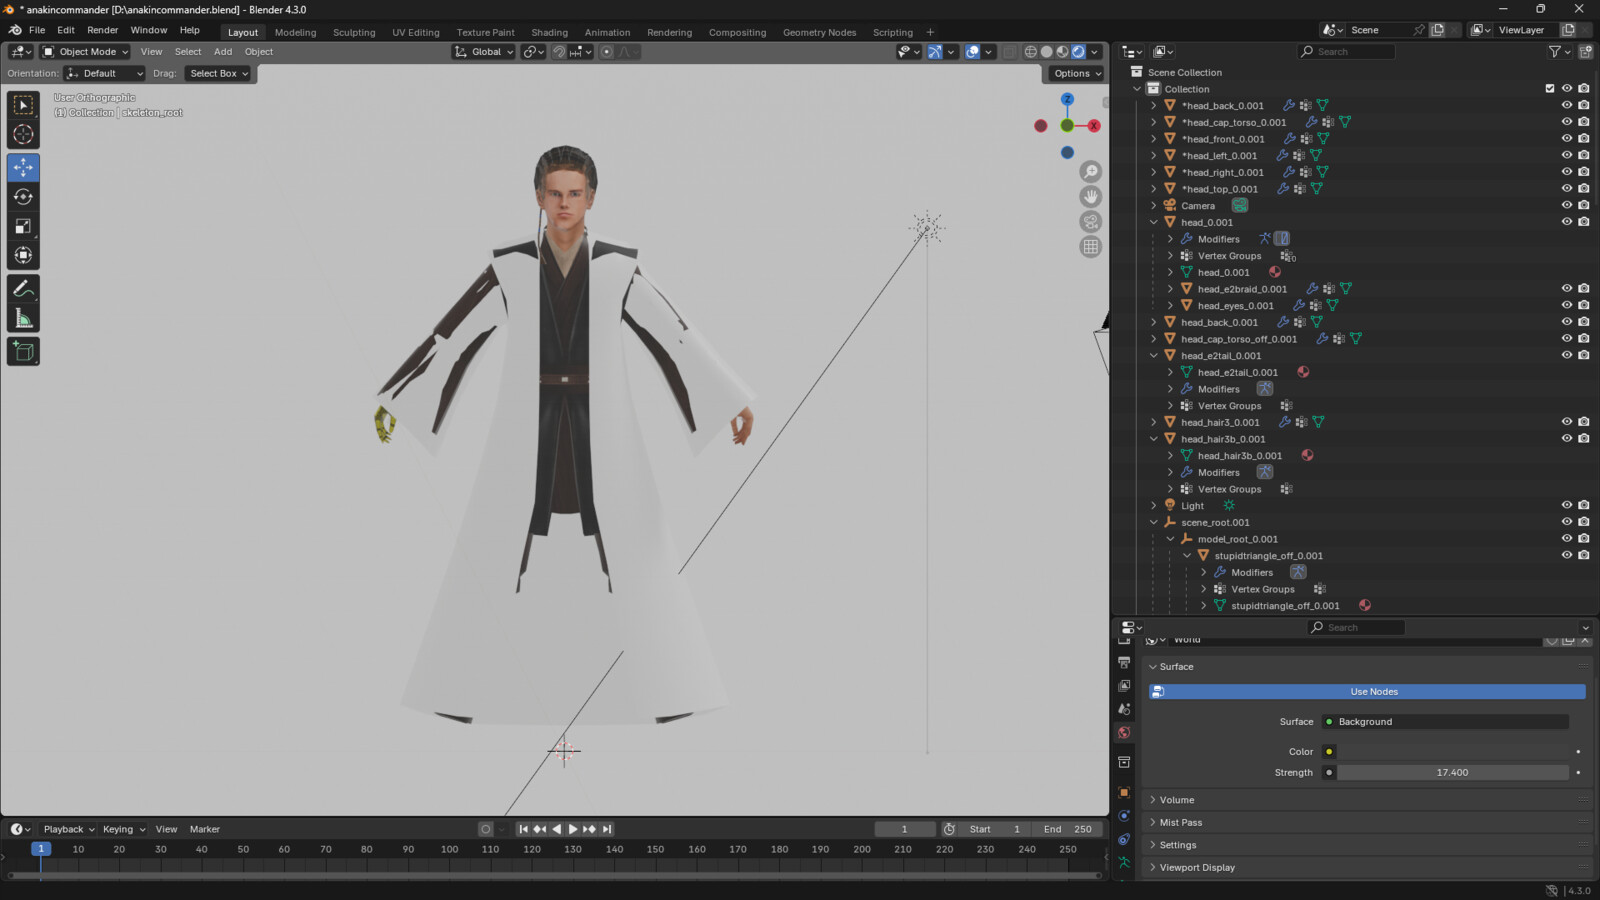The width and height of the screenshot is (1600, 900).
Task: Open the Options dropdown in viewport
Action: [x=1077, y=74]
